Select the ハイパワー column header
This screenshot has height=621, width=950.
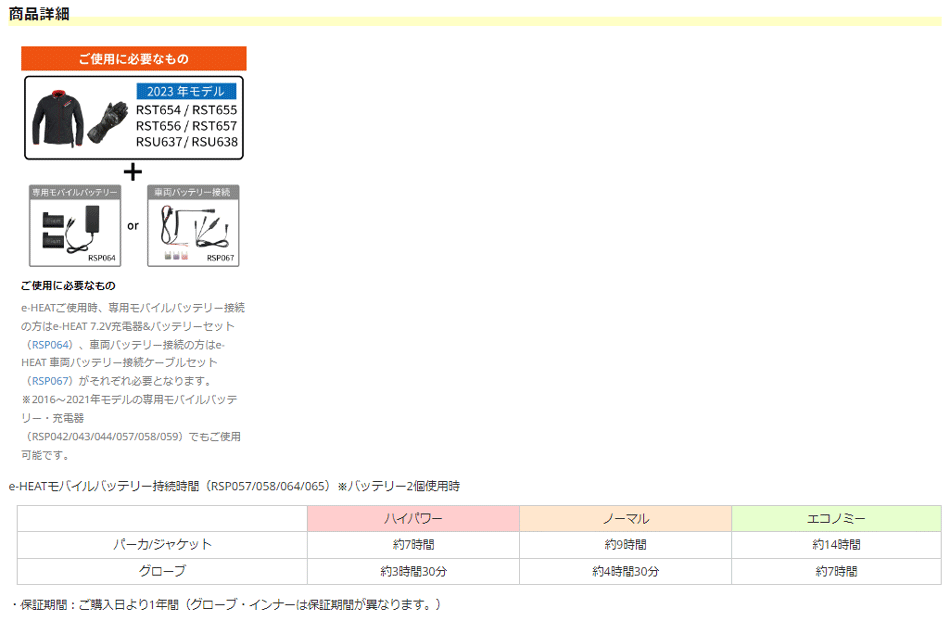pos(413,519)
